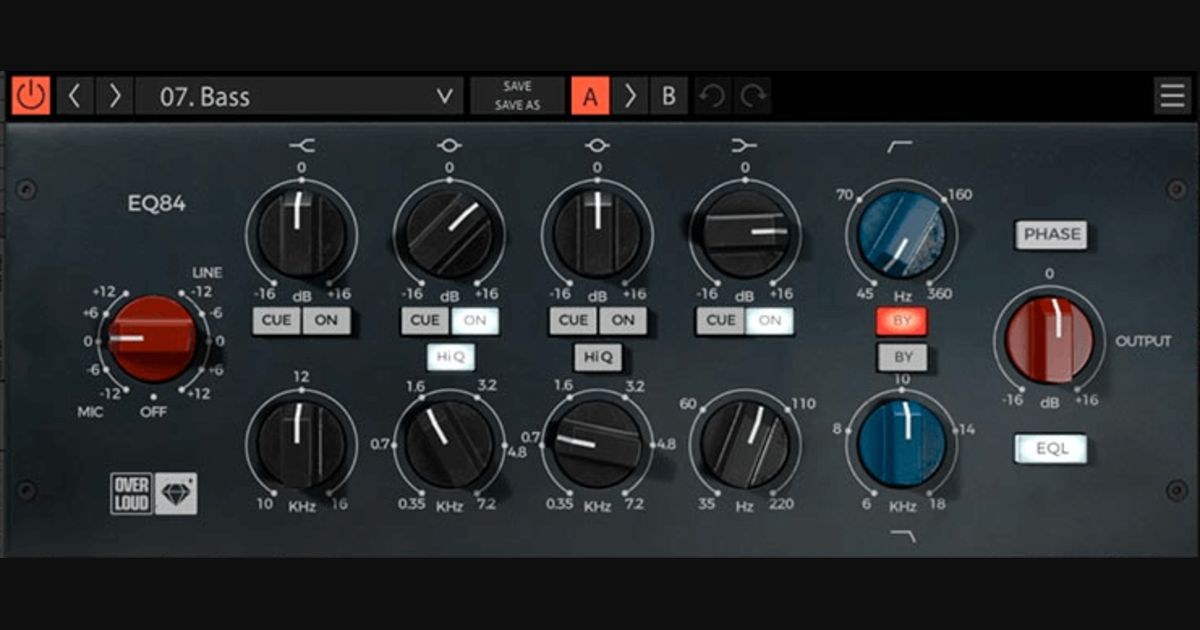Toggle HiQ on the third band
Screen dimensions: 1200x630
(x=596, y=357)
